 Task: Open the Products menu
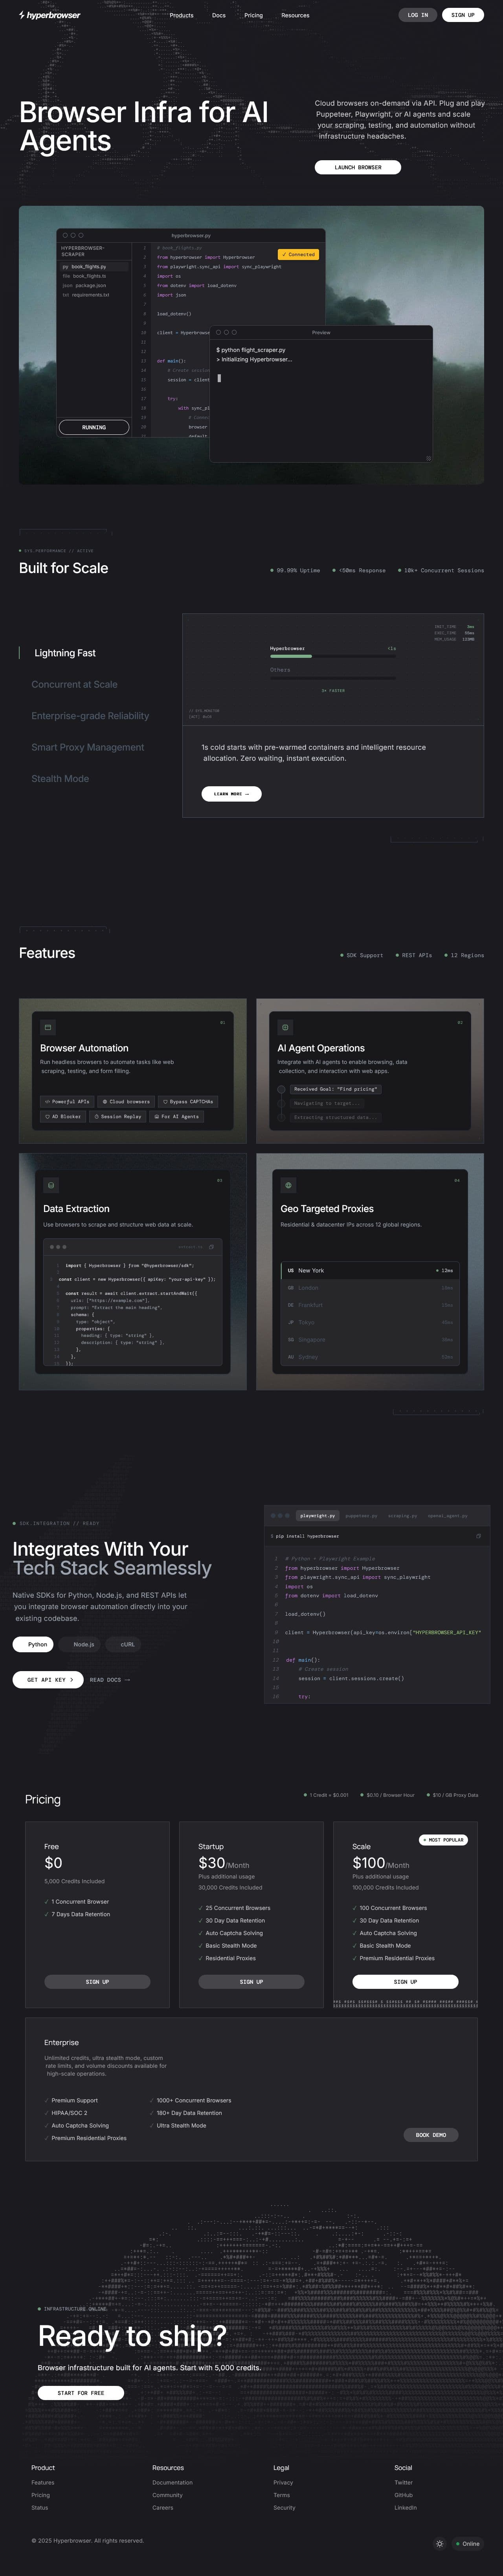[181, 15]
